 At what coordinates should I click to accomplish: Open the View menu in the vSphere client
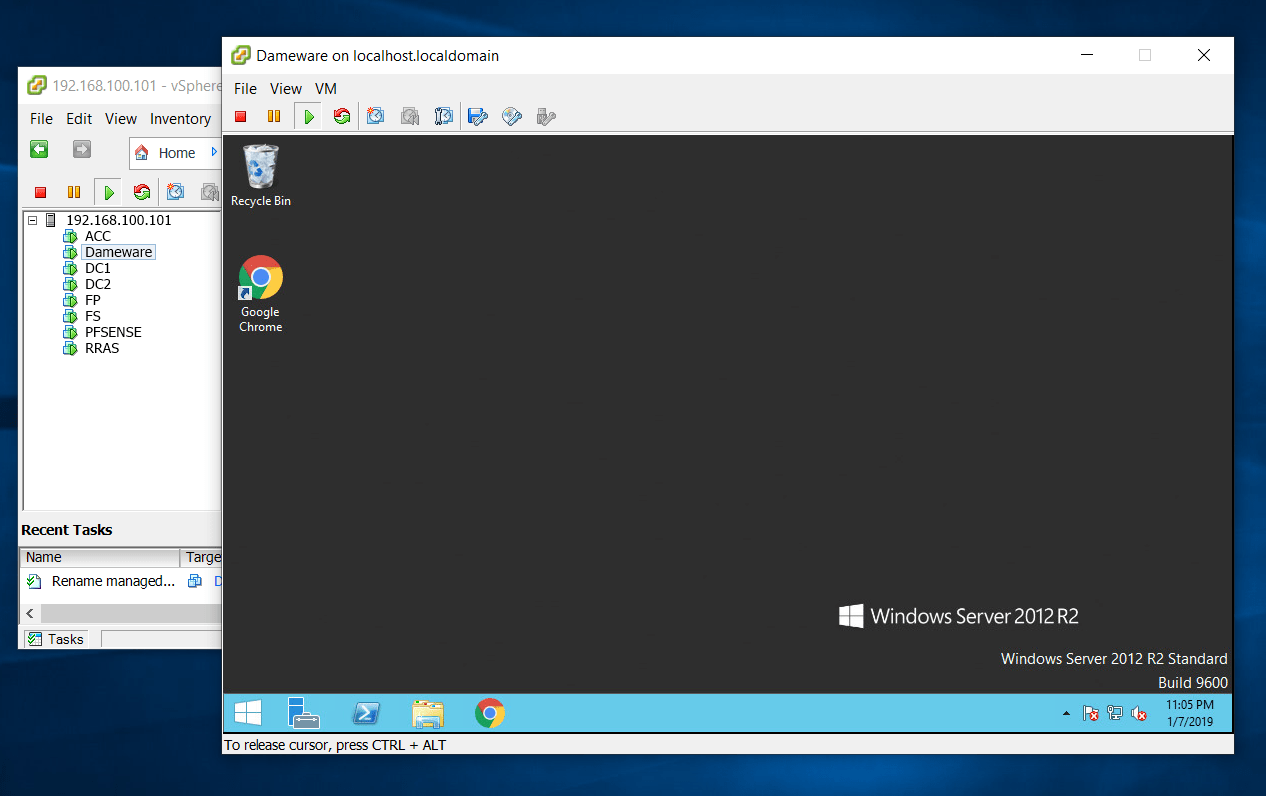click(121, 118)
